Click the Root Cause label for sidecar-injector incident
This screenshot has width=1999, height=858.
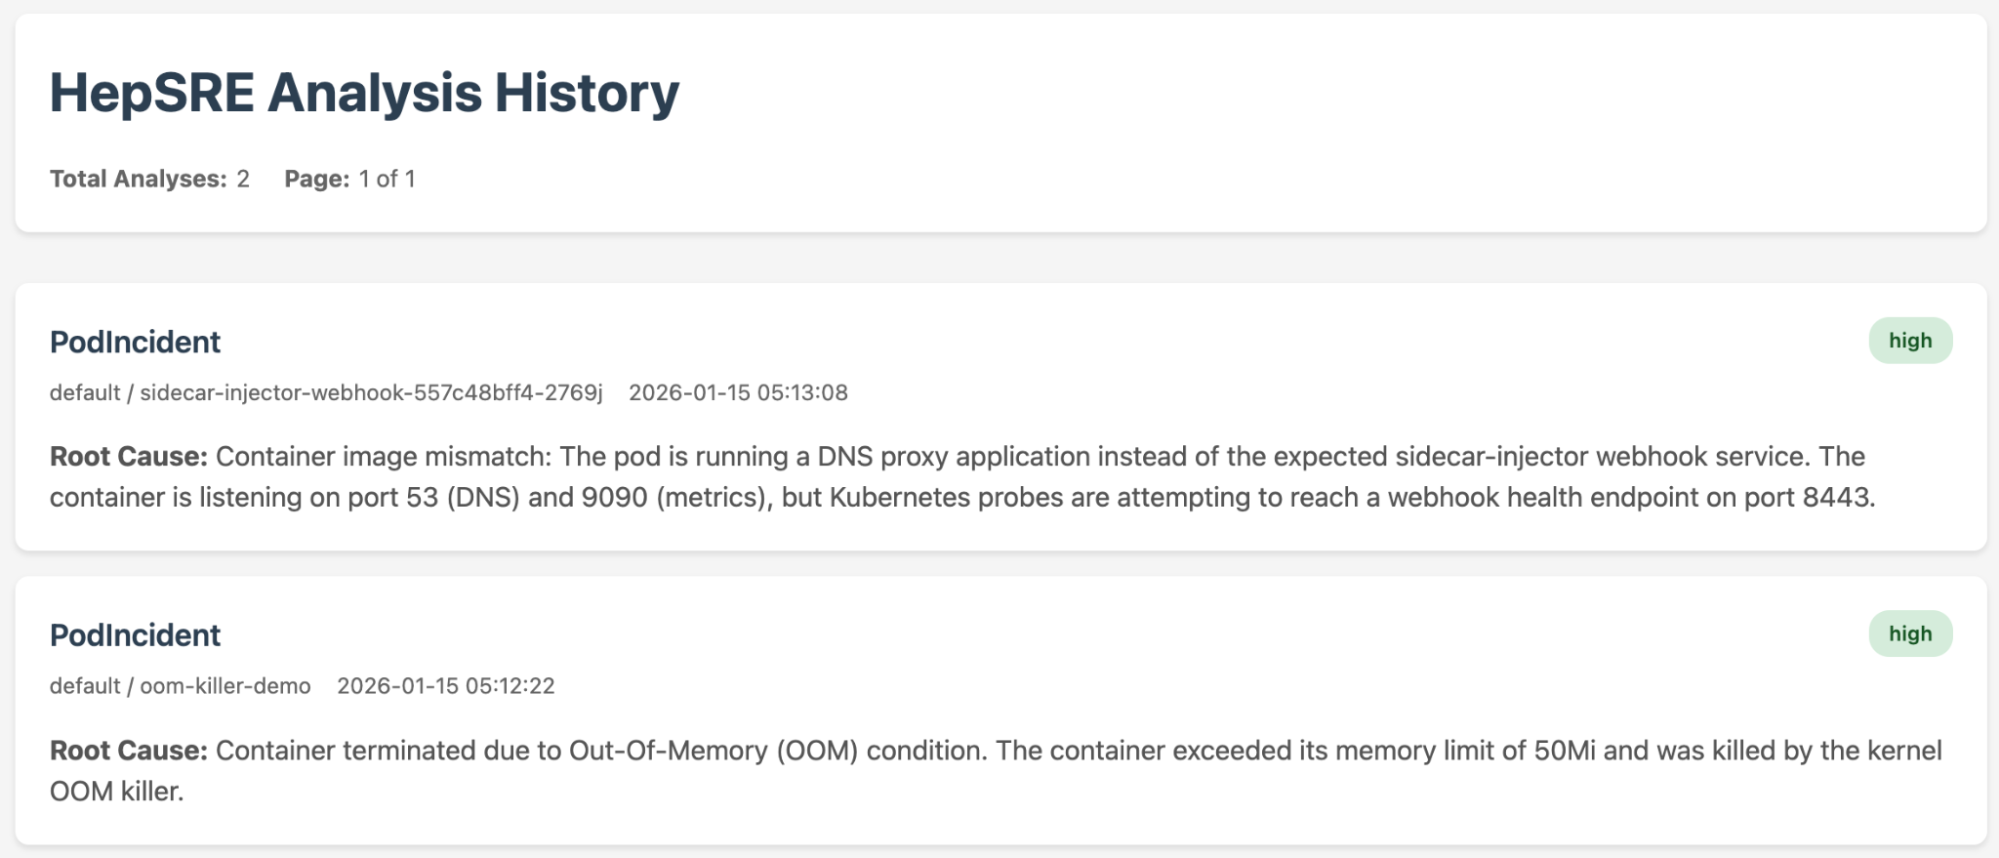coord(128,457)
